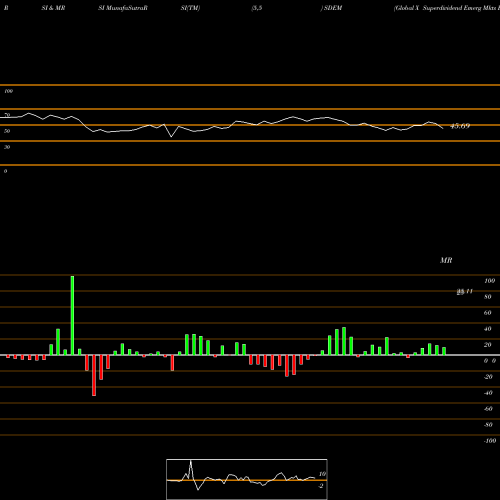Click the 100 label on MR axis
The width and height of the screenshot is (500, 500).
[x=489, y=281]
